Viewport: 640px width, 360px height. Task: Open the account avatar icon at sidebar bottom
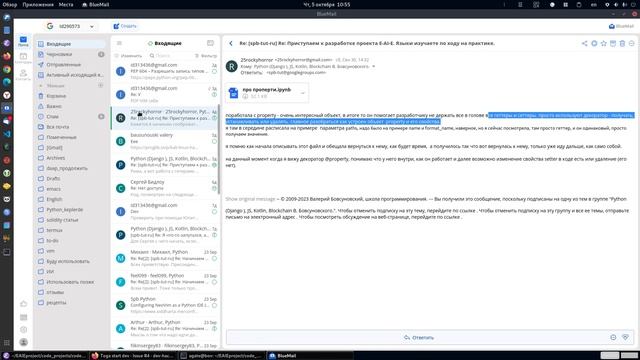(x=24, y=342)
